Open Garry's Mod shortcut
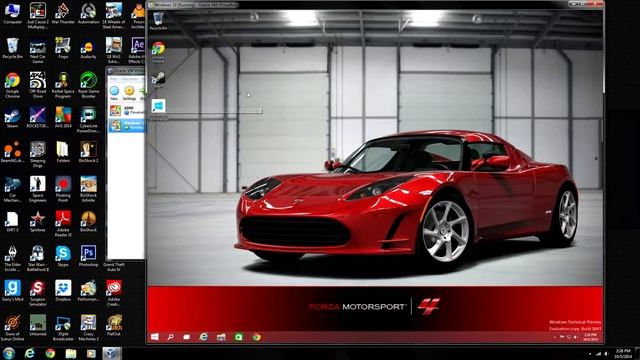The height and width of the screenshot is (360, 640). pyautogui.click(x=12, y=291)
